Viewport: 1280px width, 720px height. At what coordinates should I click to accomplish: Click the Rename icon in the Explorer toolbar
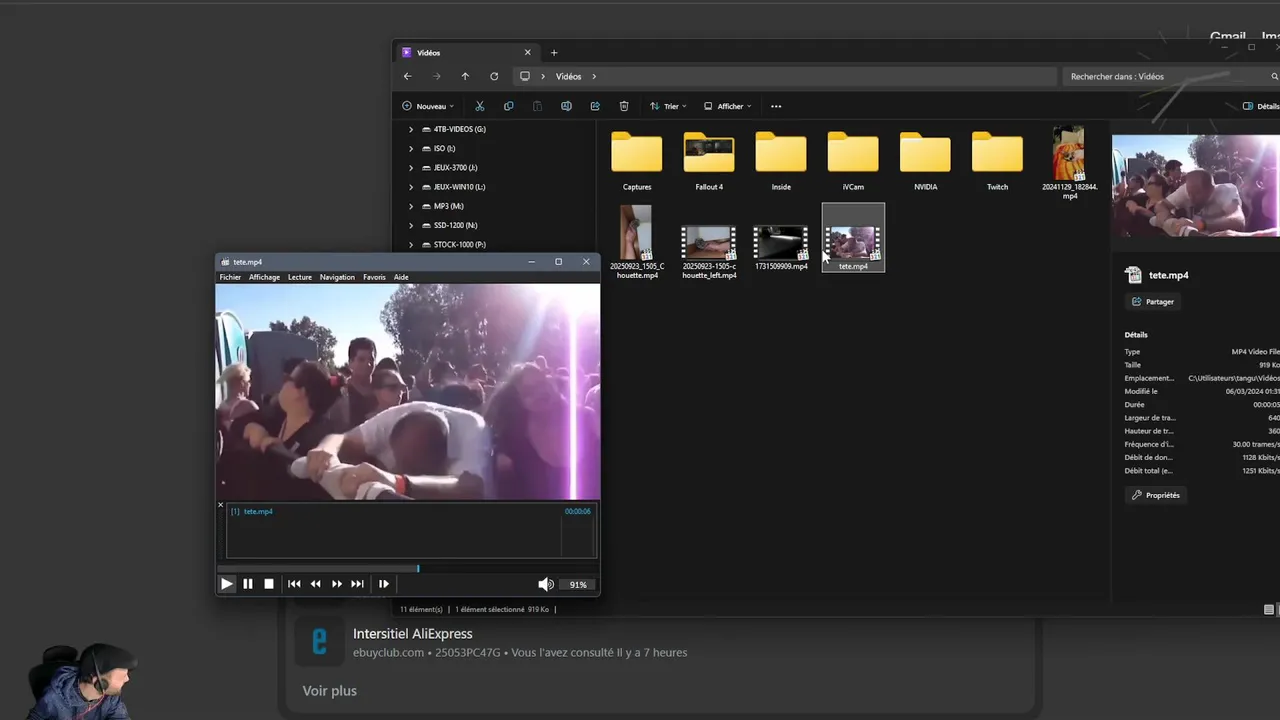pos(566,106)
